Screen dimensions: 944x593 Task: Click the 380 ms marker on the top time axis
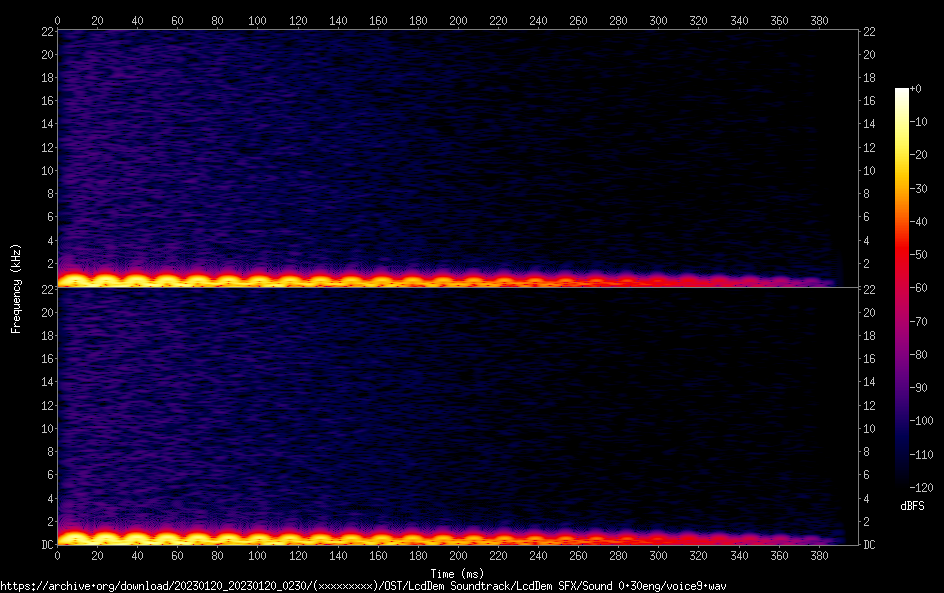pos(819,20)
